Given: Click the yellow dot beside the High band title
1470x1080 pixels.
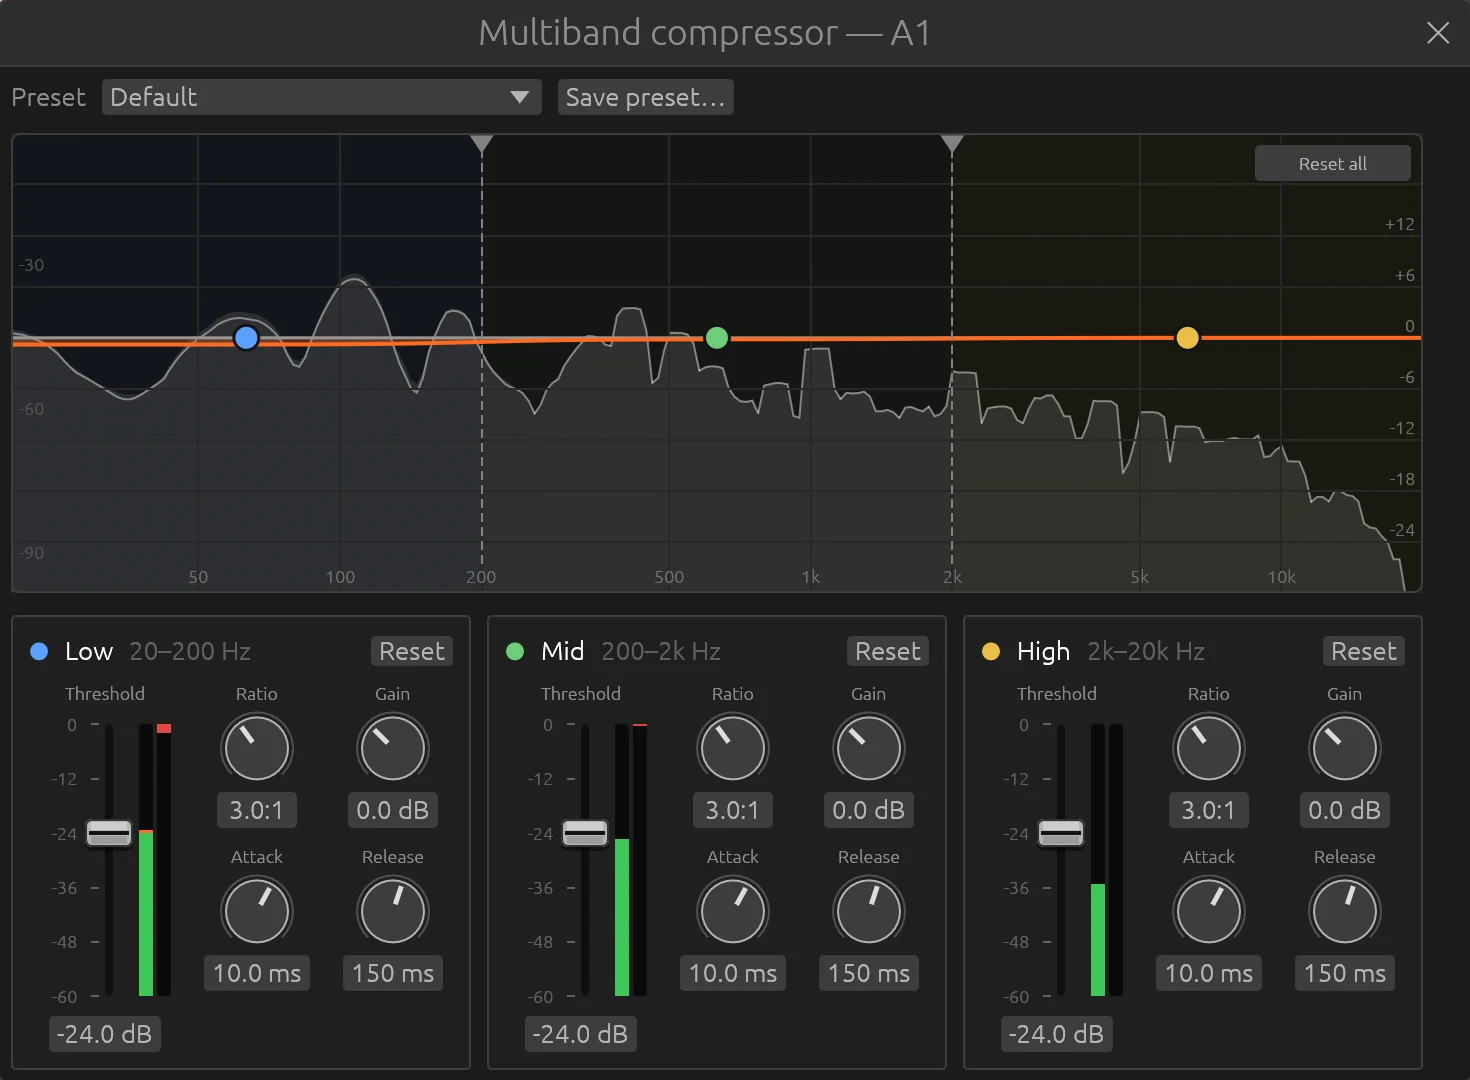Looking at the screenshot, I should click(991, 651).
